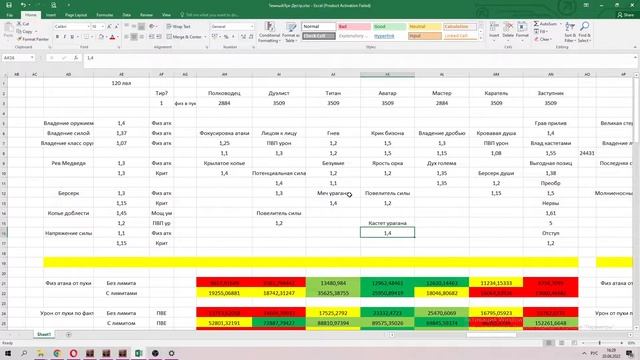Open Find & Select menu
640x360 pixels.
click(584, 32)
